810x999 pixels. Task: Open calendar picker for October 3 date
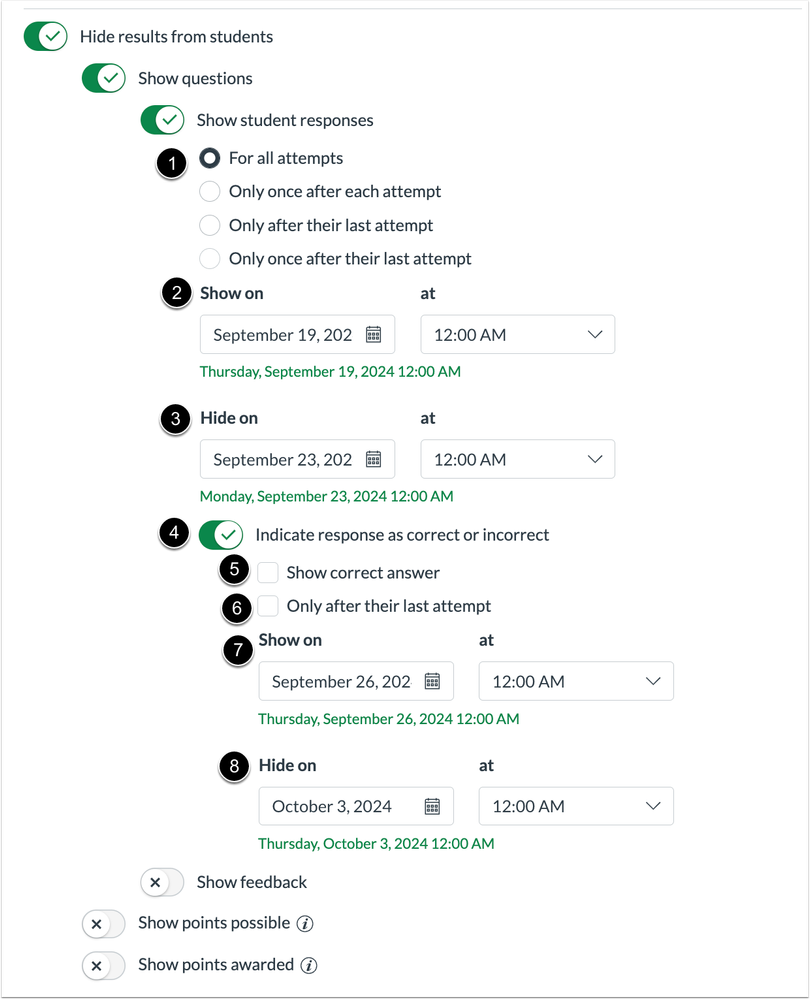click(432, 807)
